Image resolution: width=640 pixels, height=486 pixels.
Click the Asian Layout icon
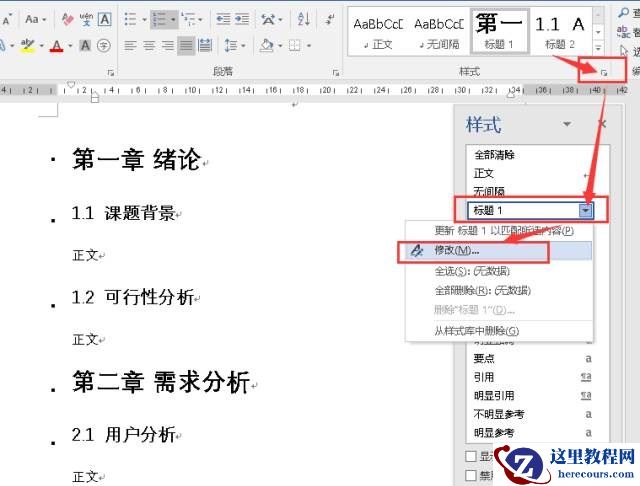[268, 19]
